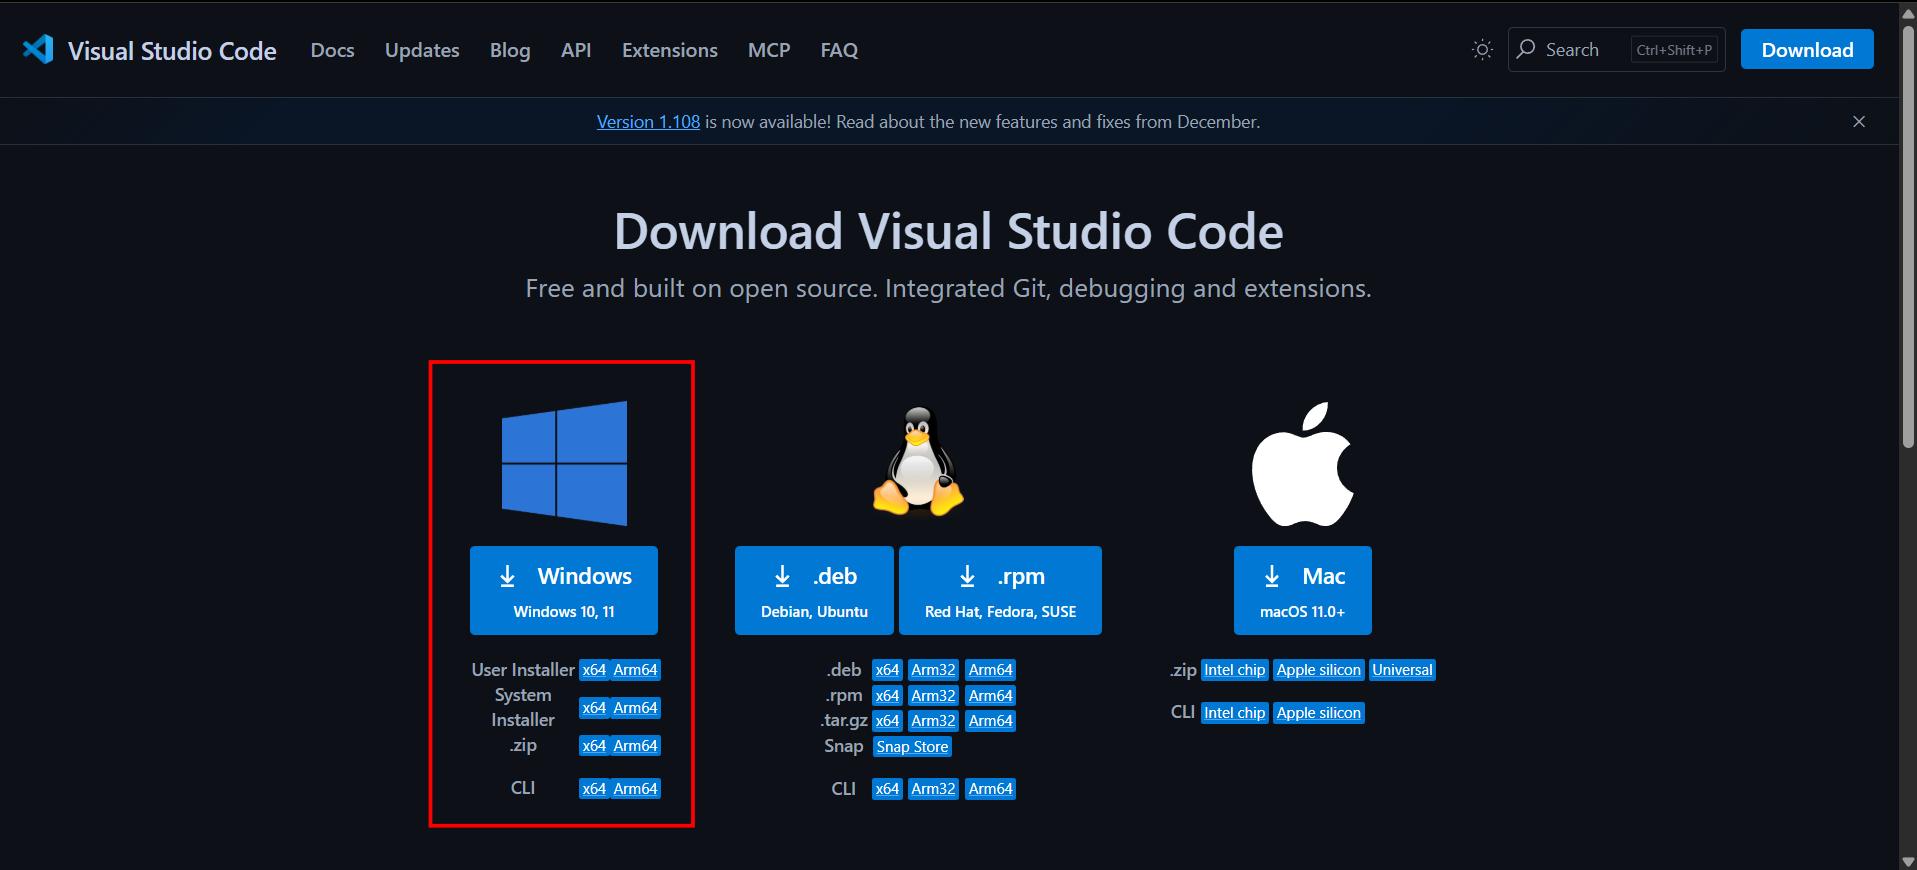This screenshot has height=870, width=1917.
Task: Select Windows .zip x64 download
Action: click(594, 746)
